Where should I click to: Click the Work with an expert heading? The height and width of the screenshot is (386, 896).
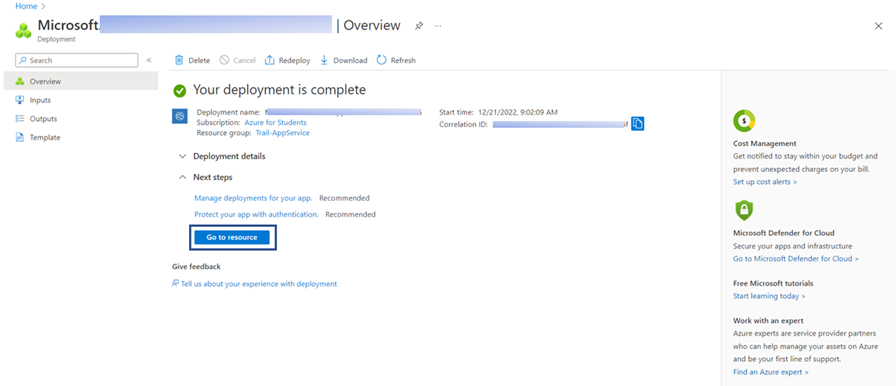[x=768, y=321]
